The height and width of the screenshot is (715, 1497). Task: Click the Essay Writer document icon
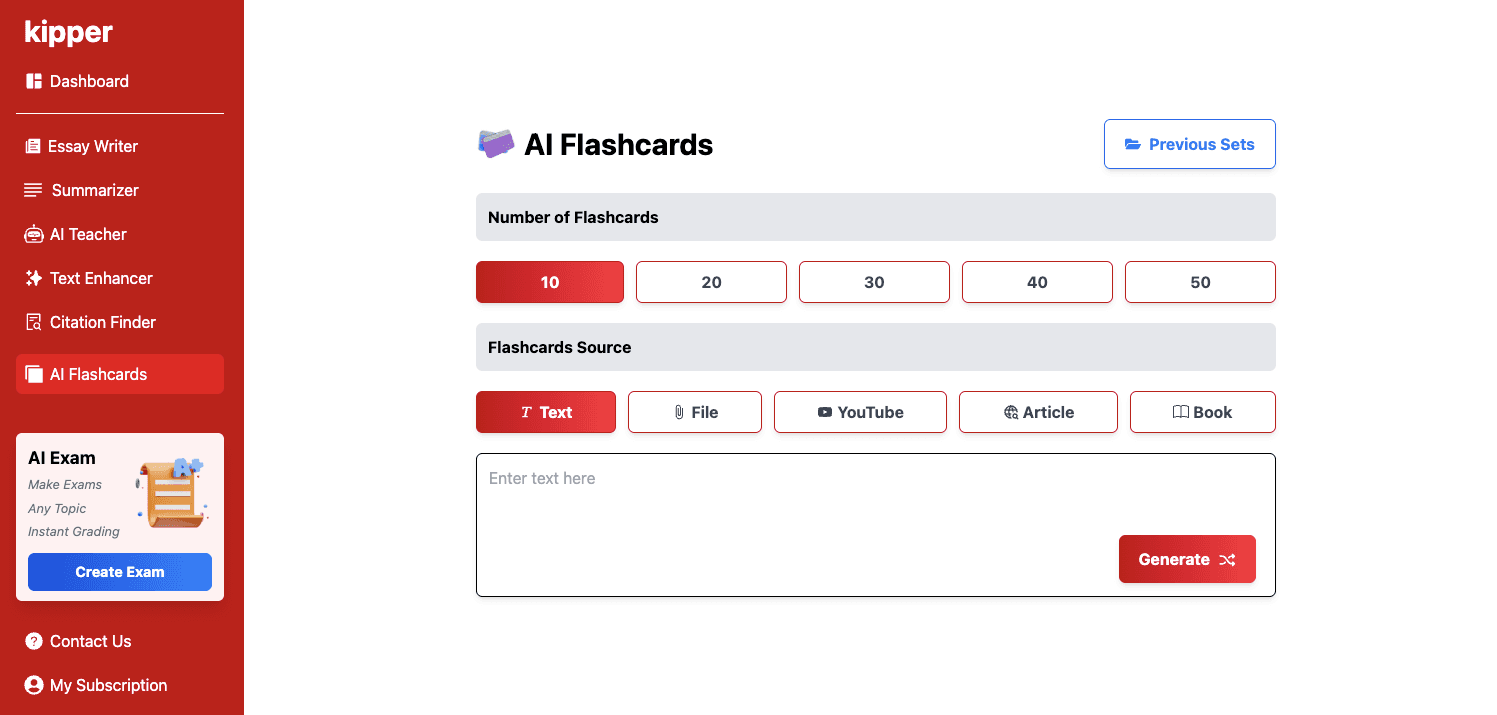click(x=33, y=146)
